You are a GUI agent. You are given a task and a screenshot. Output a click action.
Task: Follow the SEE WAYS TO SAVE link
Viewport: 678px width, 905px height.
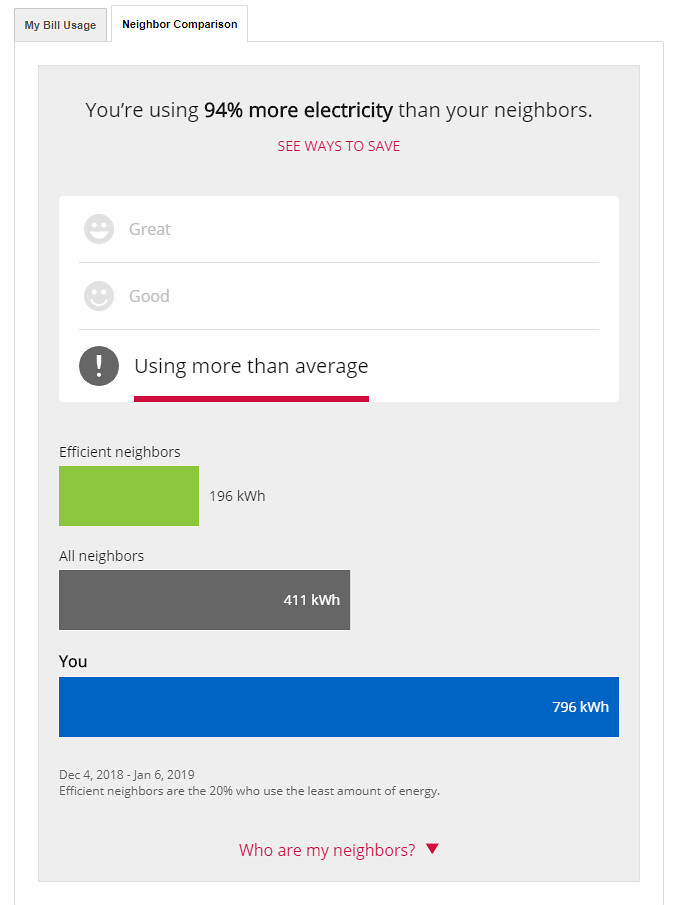(x=339, y=146)
